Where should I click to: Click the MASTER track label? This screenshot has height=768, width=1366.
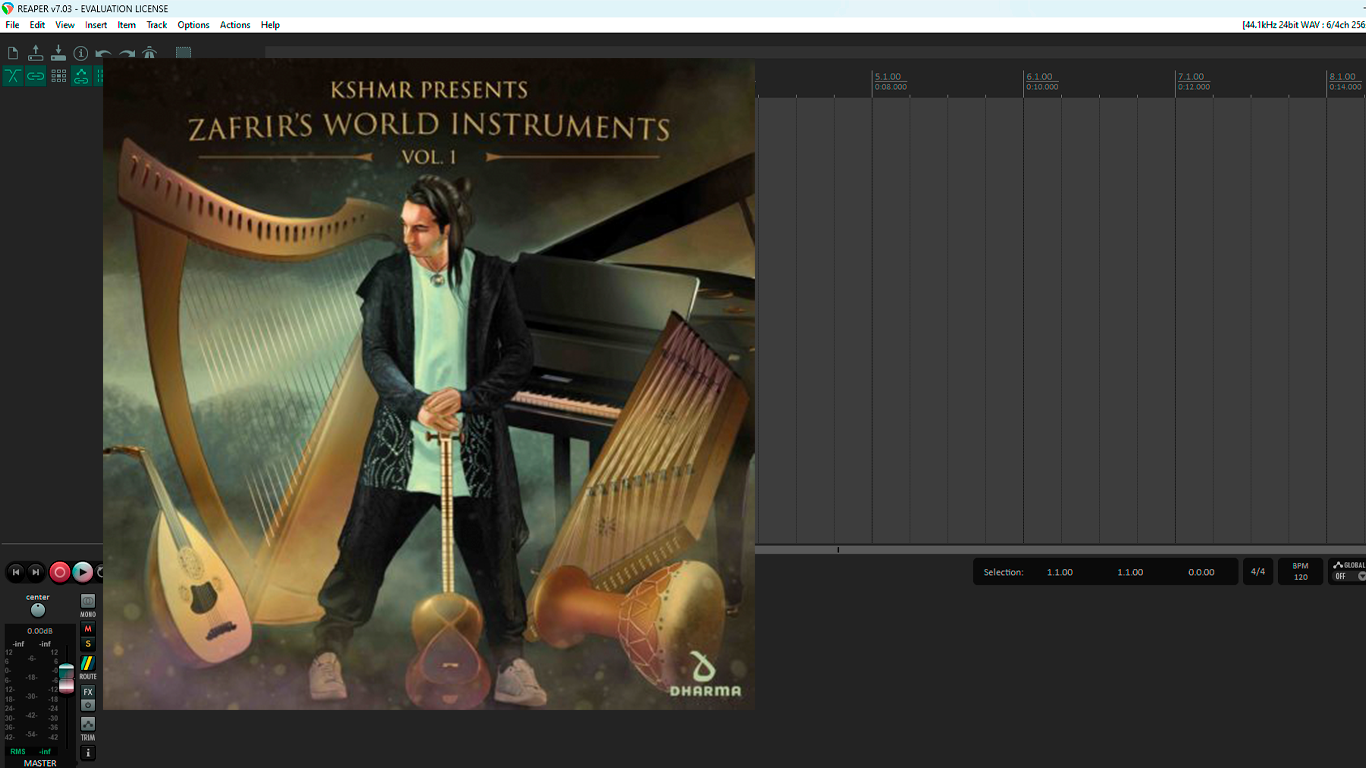40,763
